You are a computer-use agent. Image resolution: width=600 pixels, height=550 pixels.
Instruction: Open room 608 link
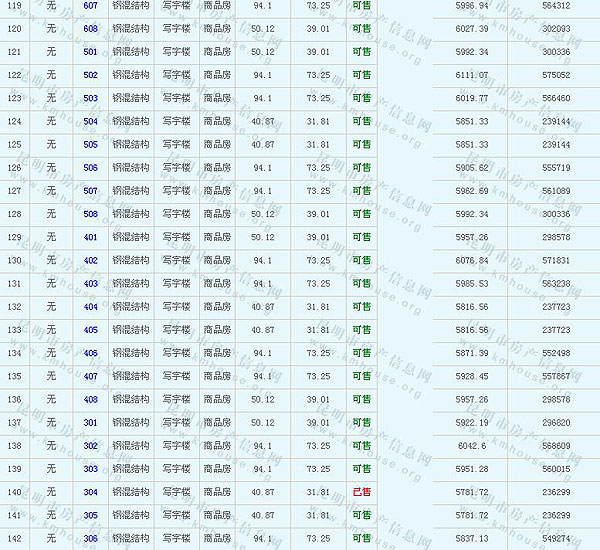(90, 29)
